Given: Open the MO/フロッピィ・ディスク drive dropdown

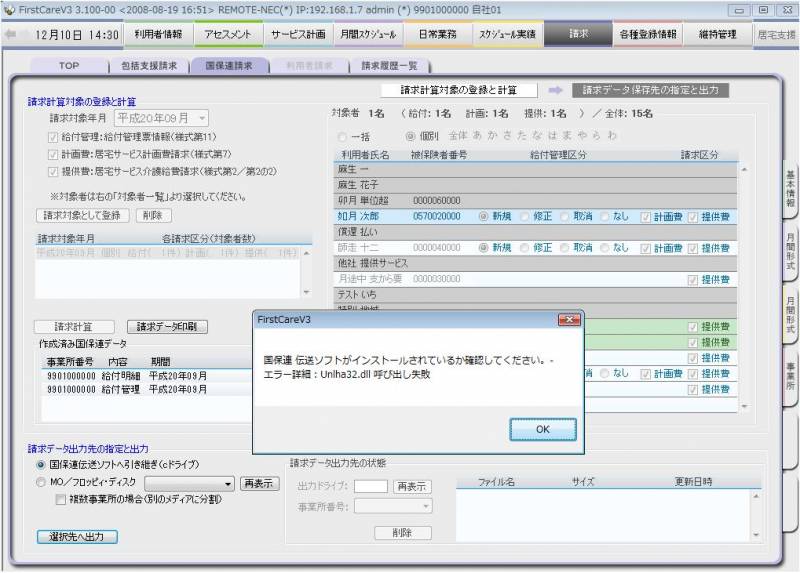Looking at the screenshot, I should tap(229, 484).
